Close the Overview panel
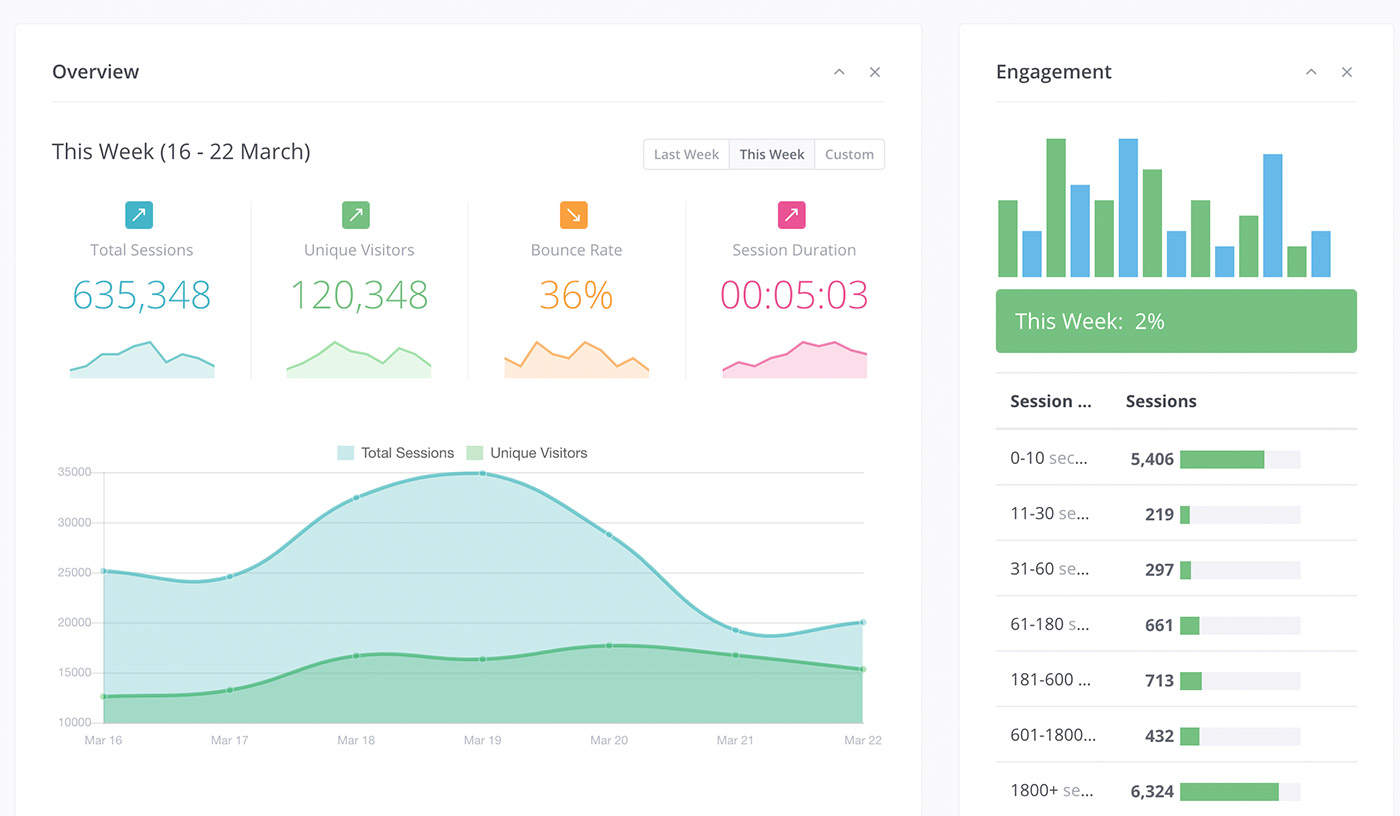1400x816 pixels. pos(875,72)
